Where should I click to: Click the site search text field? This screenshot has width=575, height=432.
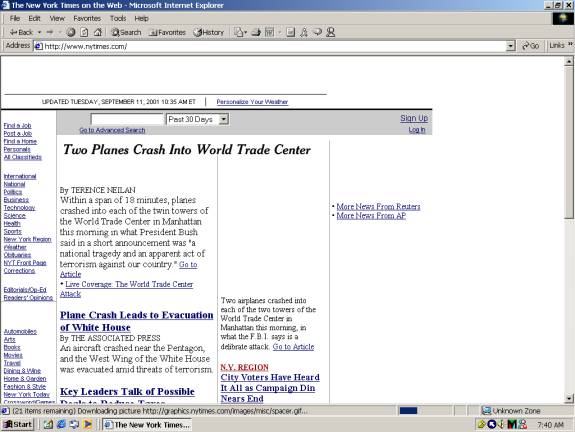click(127, 119)
